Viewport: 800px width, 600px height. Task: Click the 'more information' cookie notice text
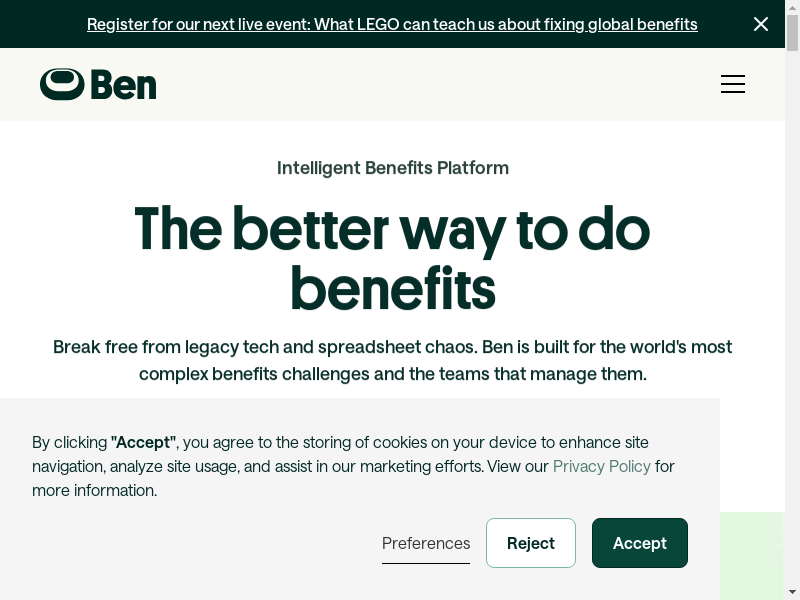point(94,490)
